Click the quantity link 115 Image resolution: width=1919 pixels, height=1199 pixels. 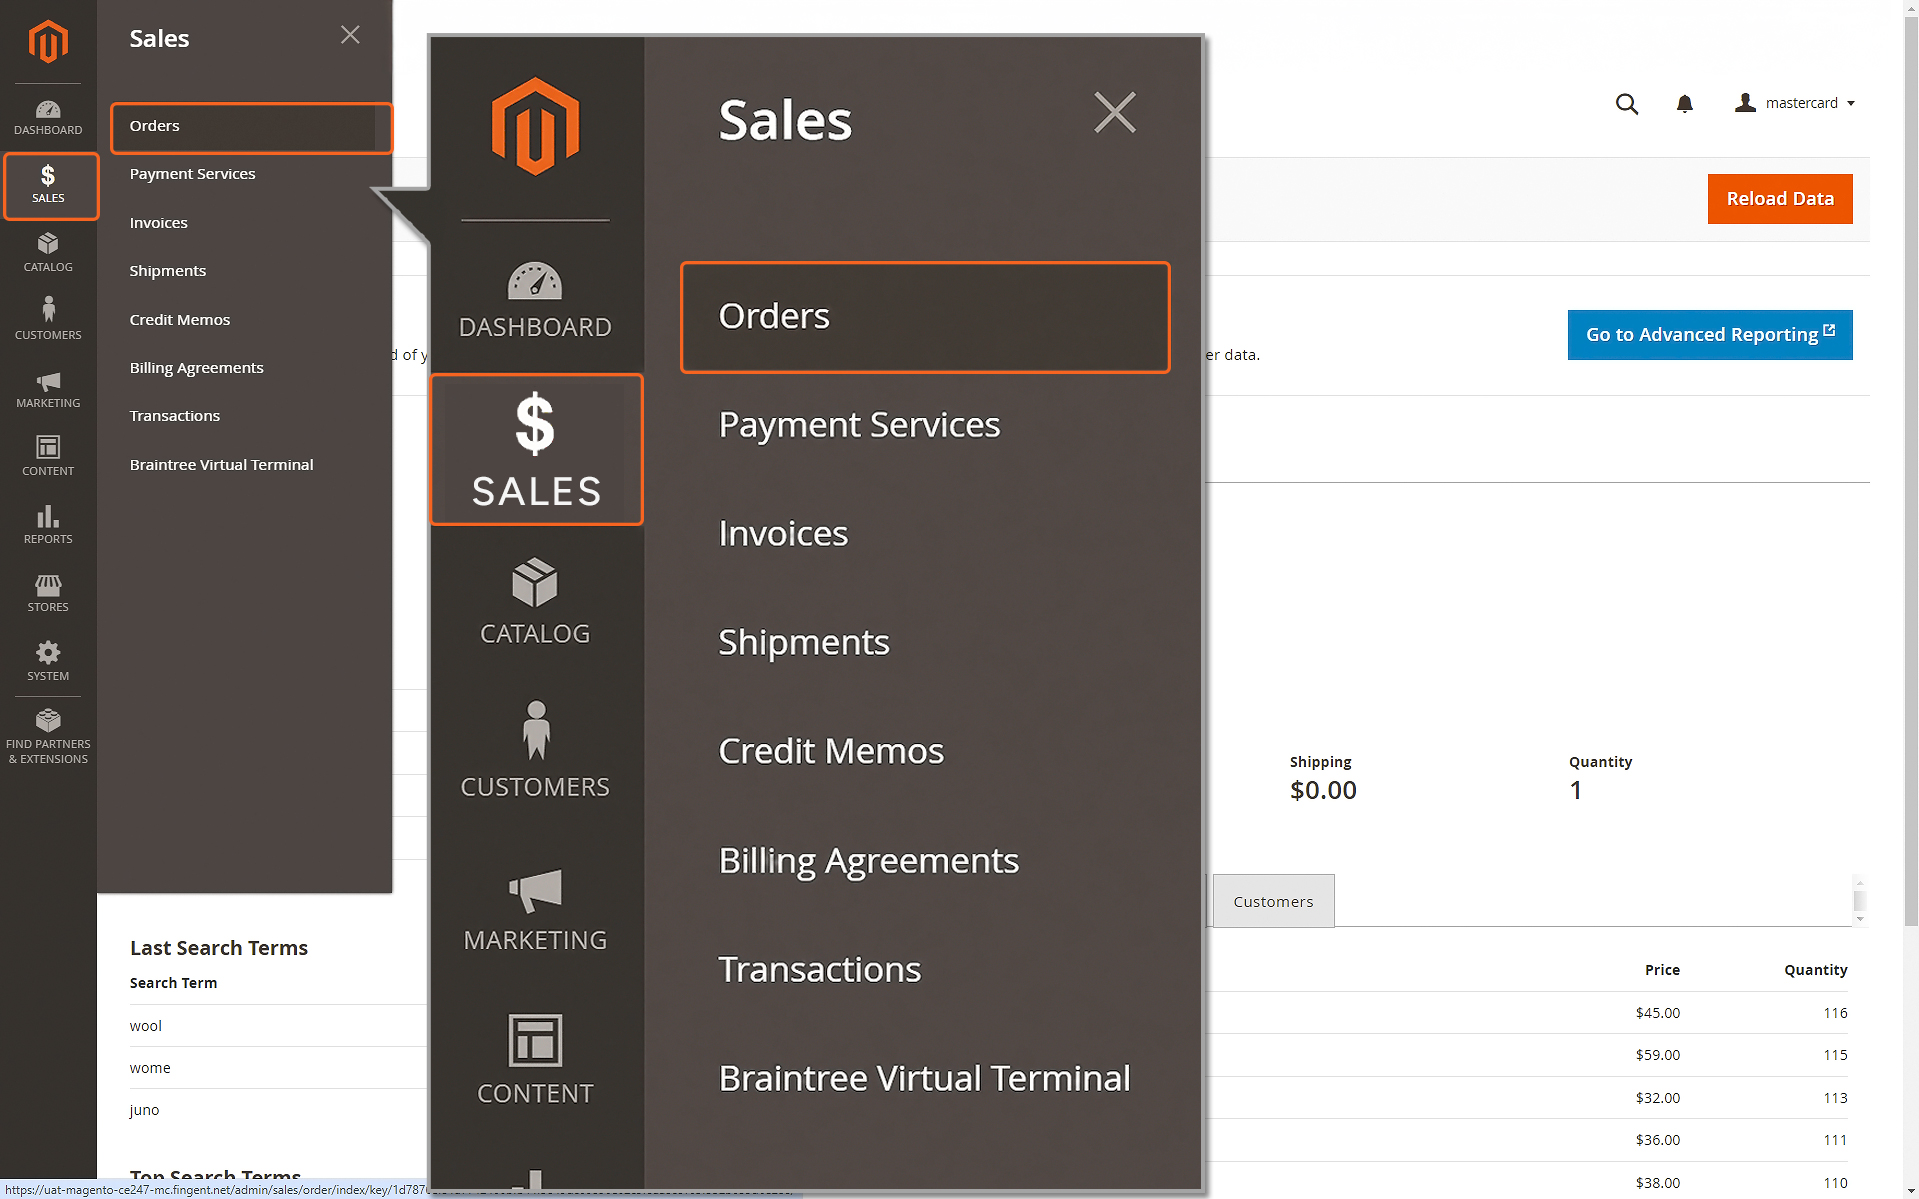click(1835, 1055)
